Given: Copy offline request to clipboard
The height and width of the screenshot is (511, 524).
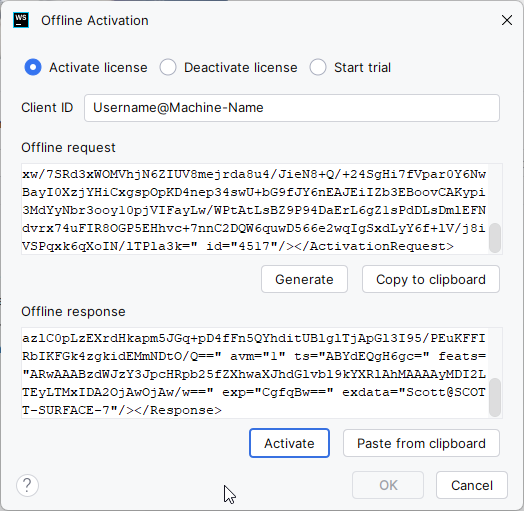Looking at the screenshot, I should (431, 279).
